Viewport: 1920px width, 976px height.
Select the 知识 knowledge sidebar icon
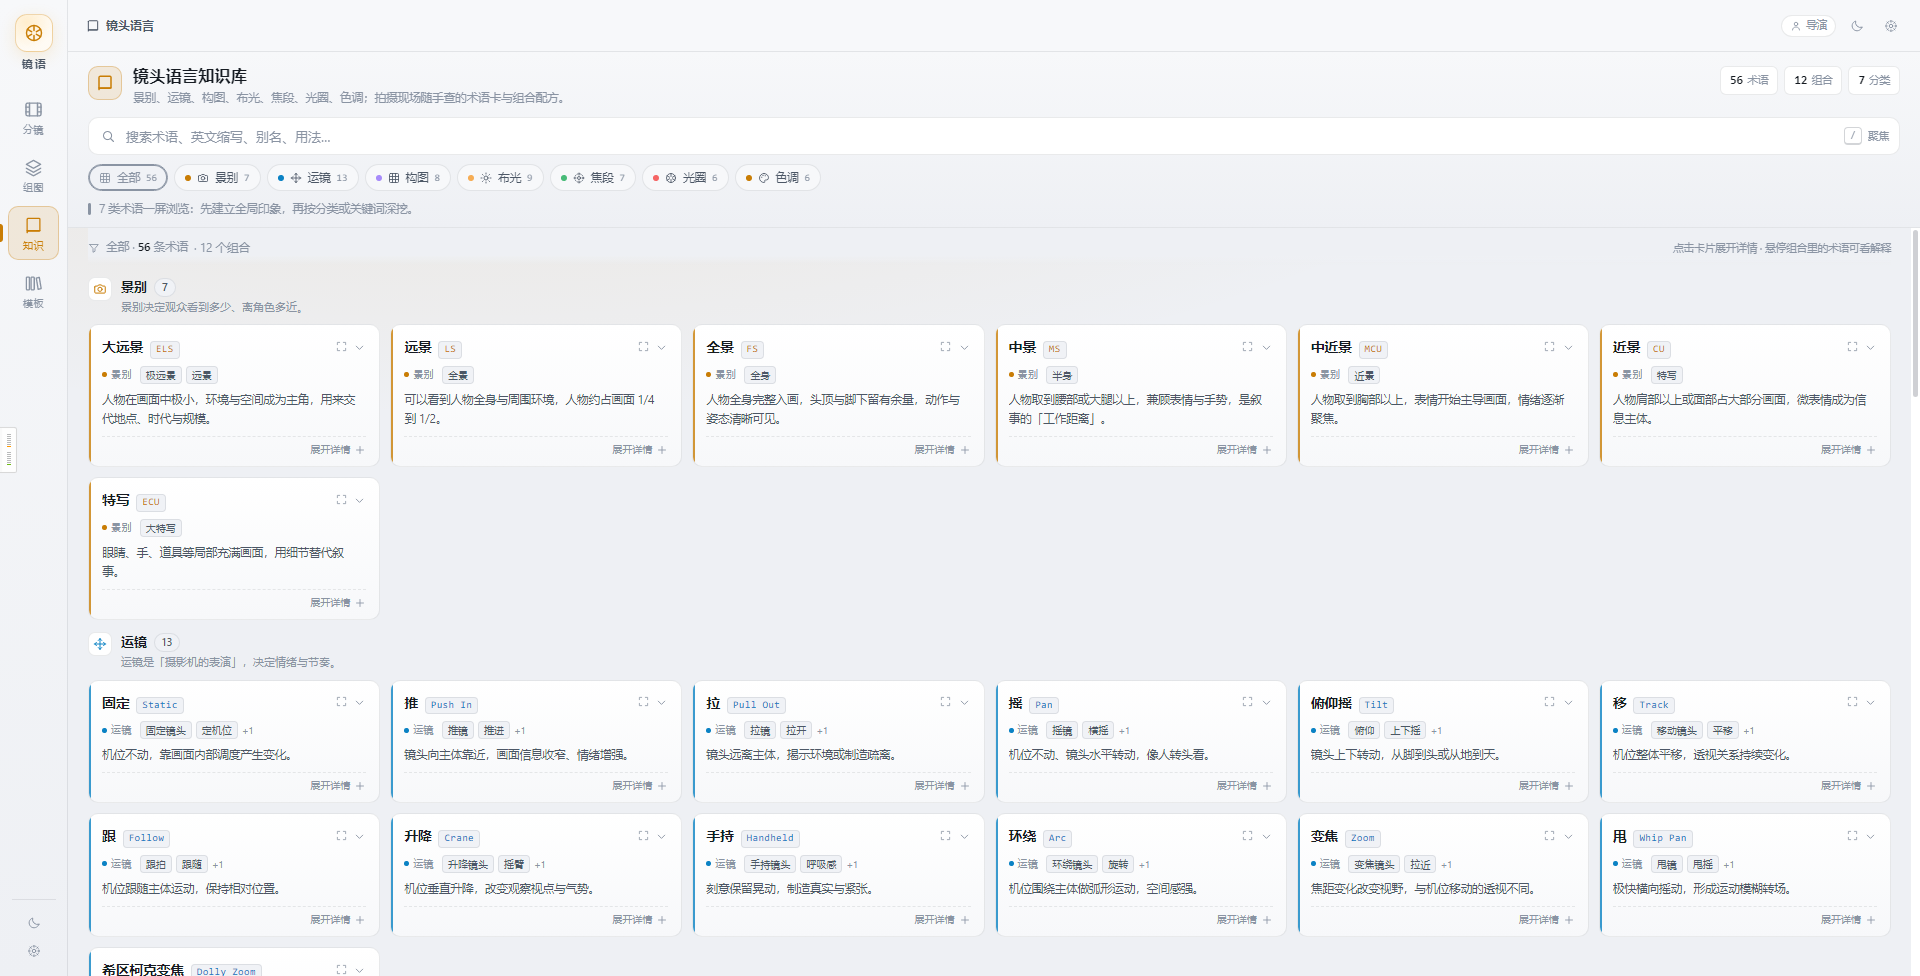33,233
